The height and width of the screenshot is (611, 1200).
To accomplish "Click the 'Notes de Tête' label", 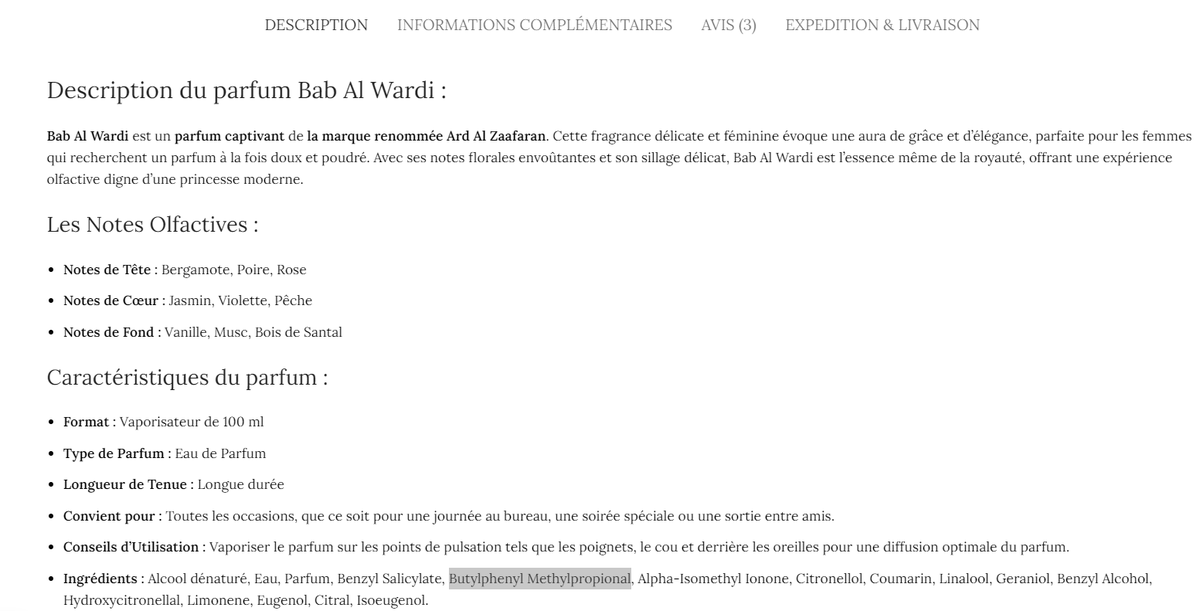I will click(x=106, y=270).
